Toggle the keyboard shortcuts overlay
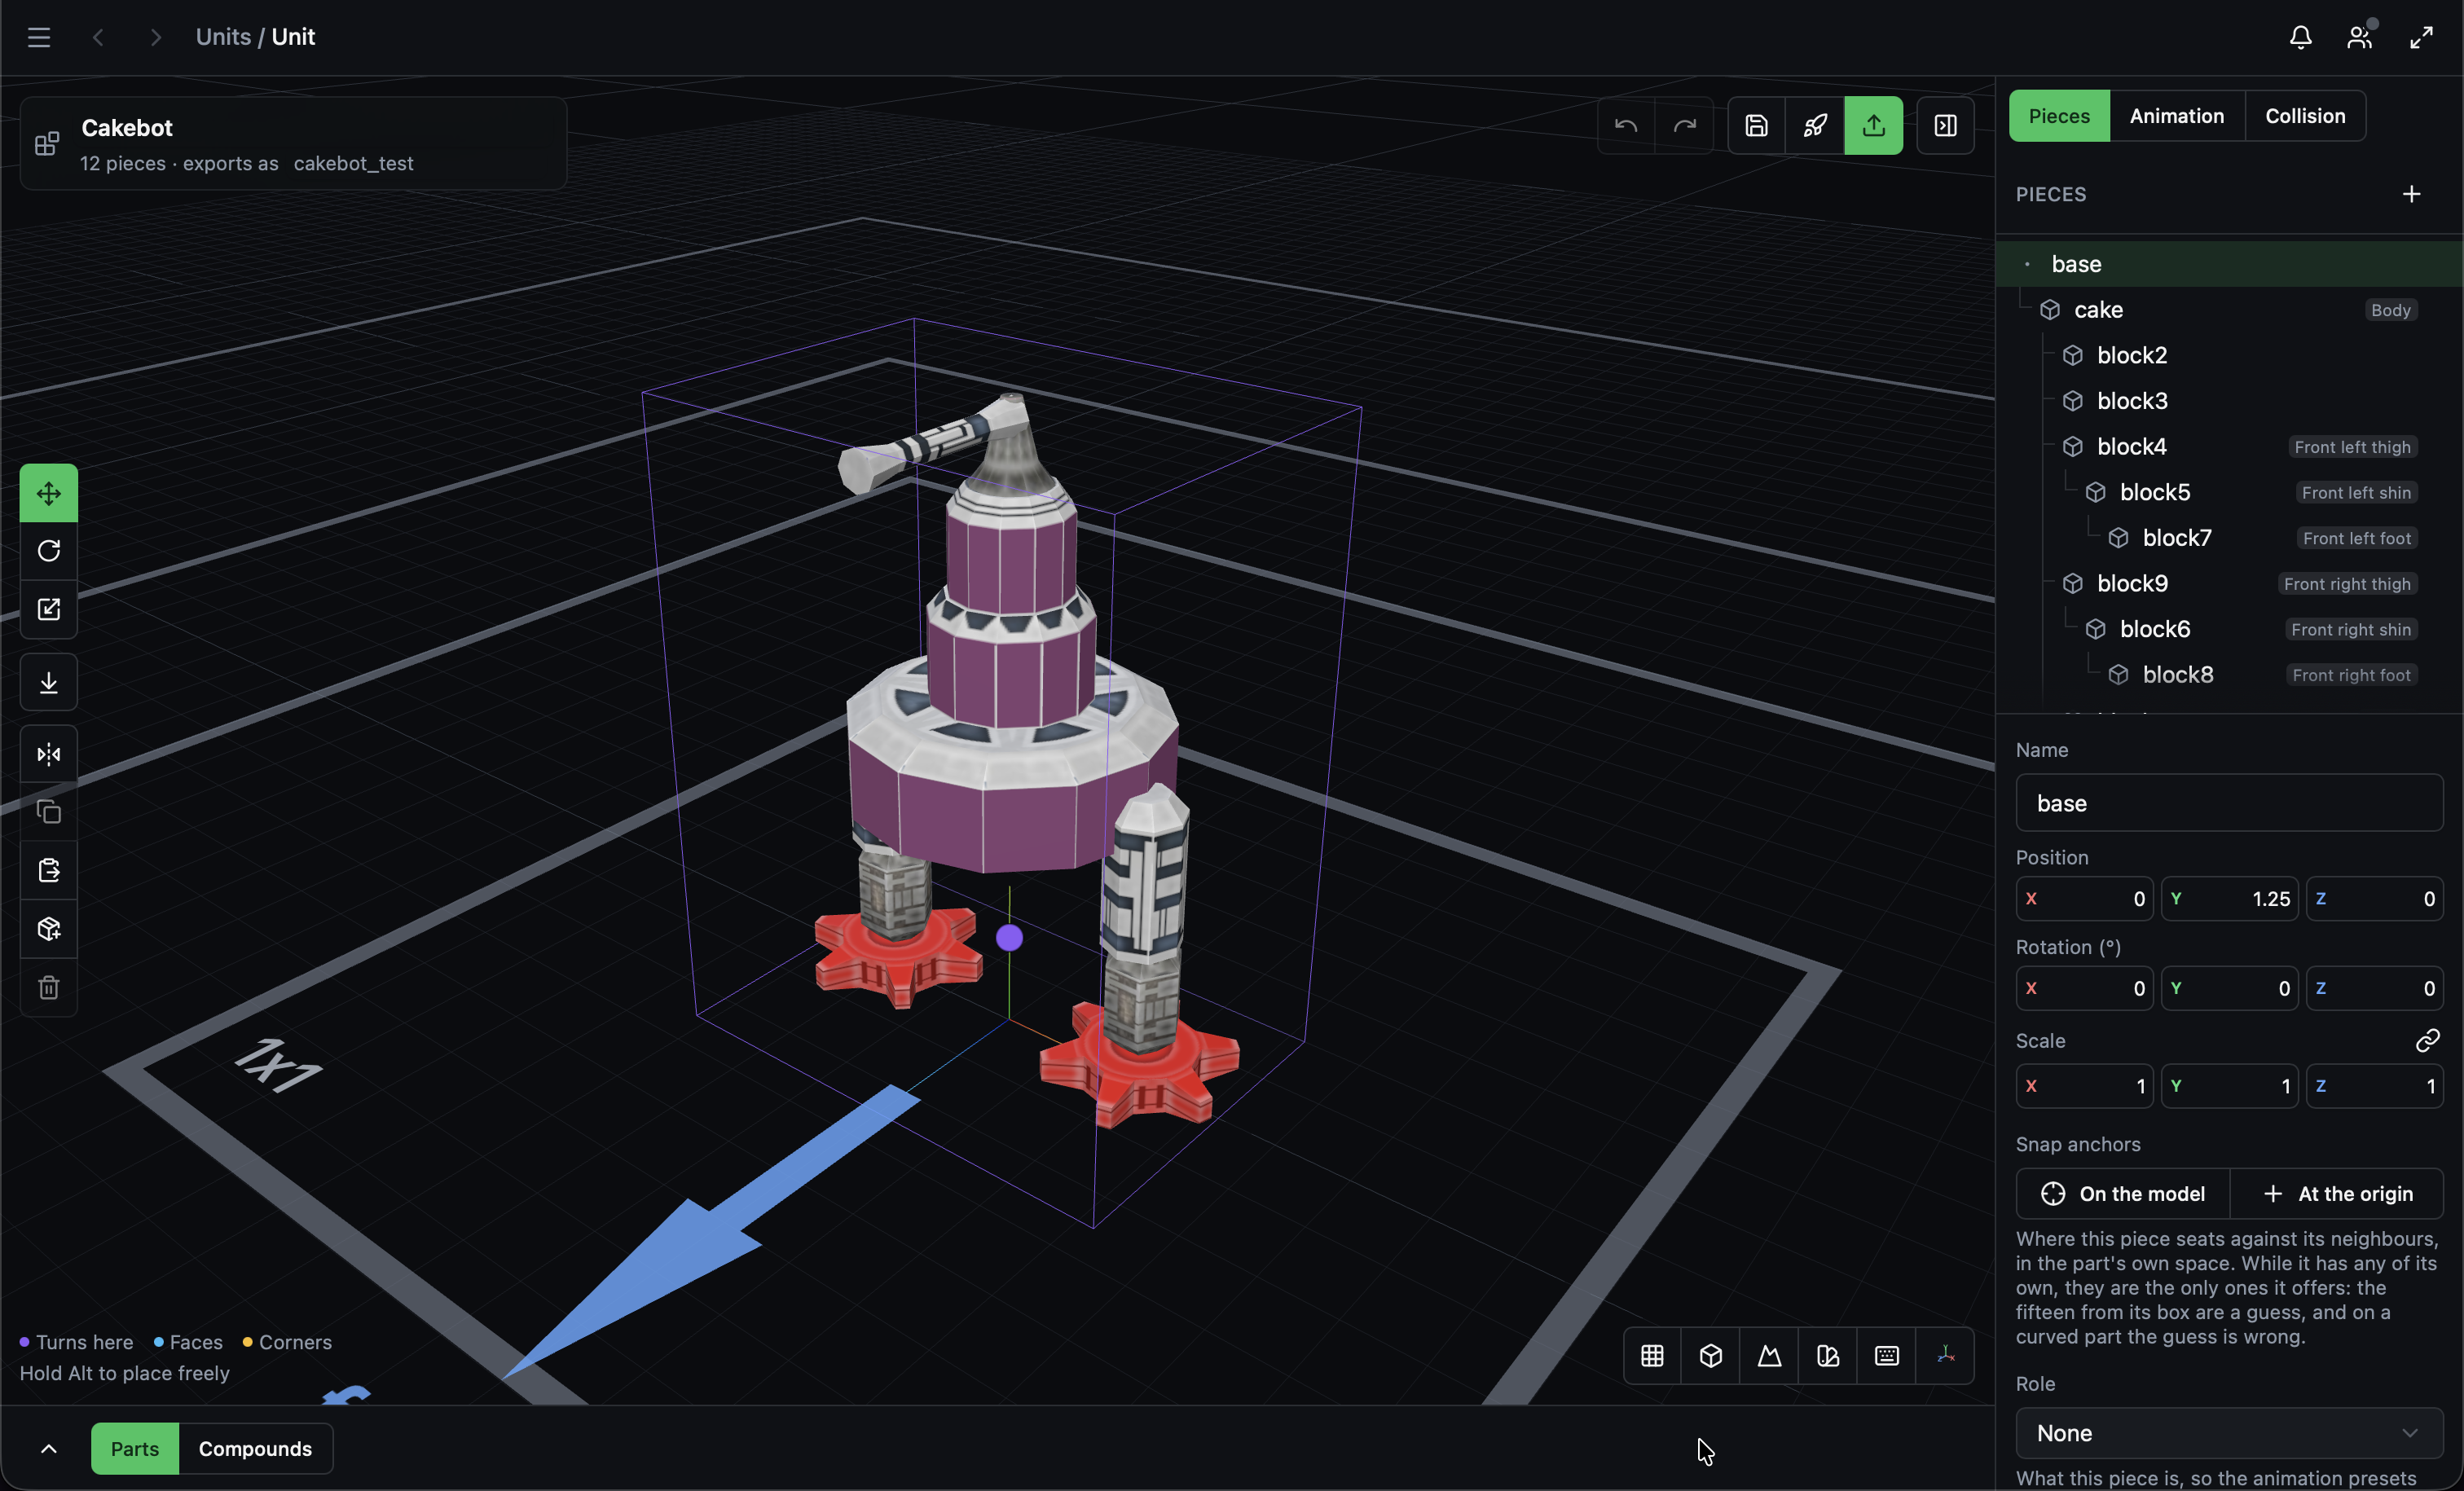This screenshot has height=1491, width=2464. [1886, 1356]
